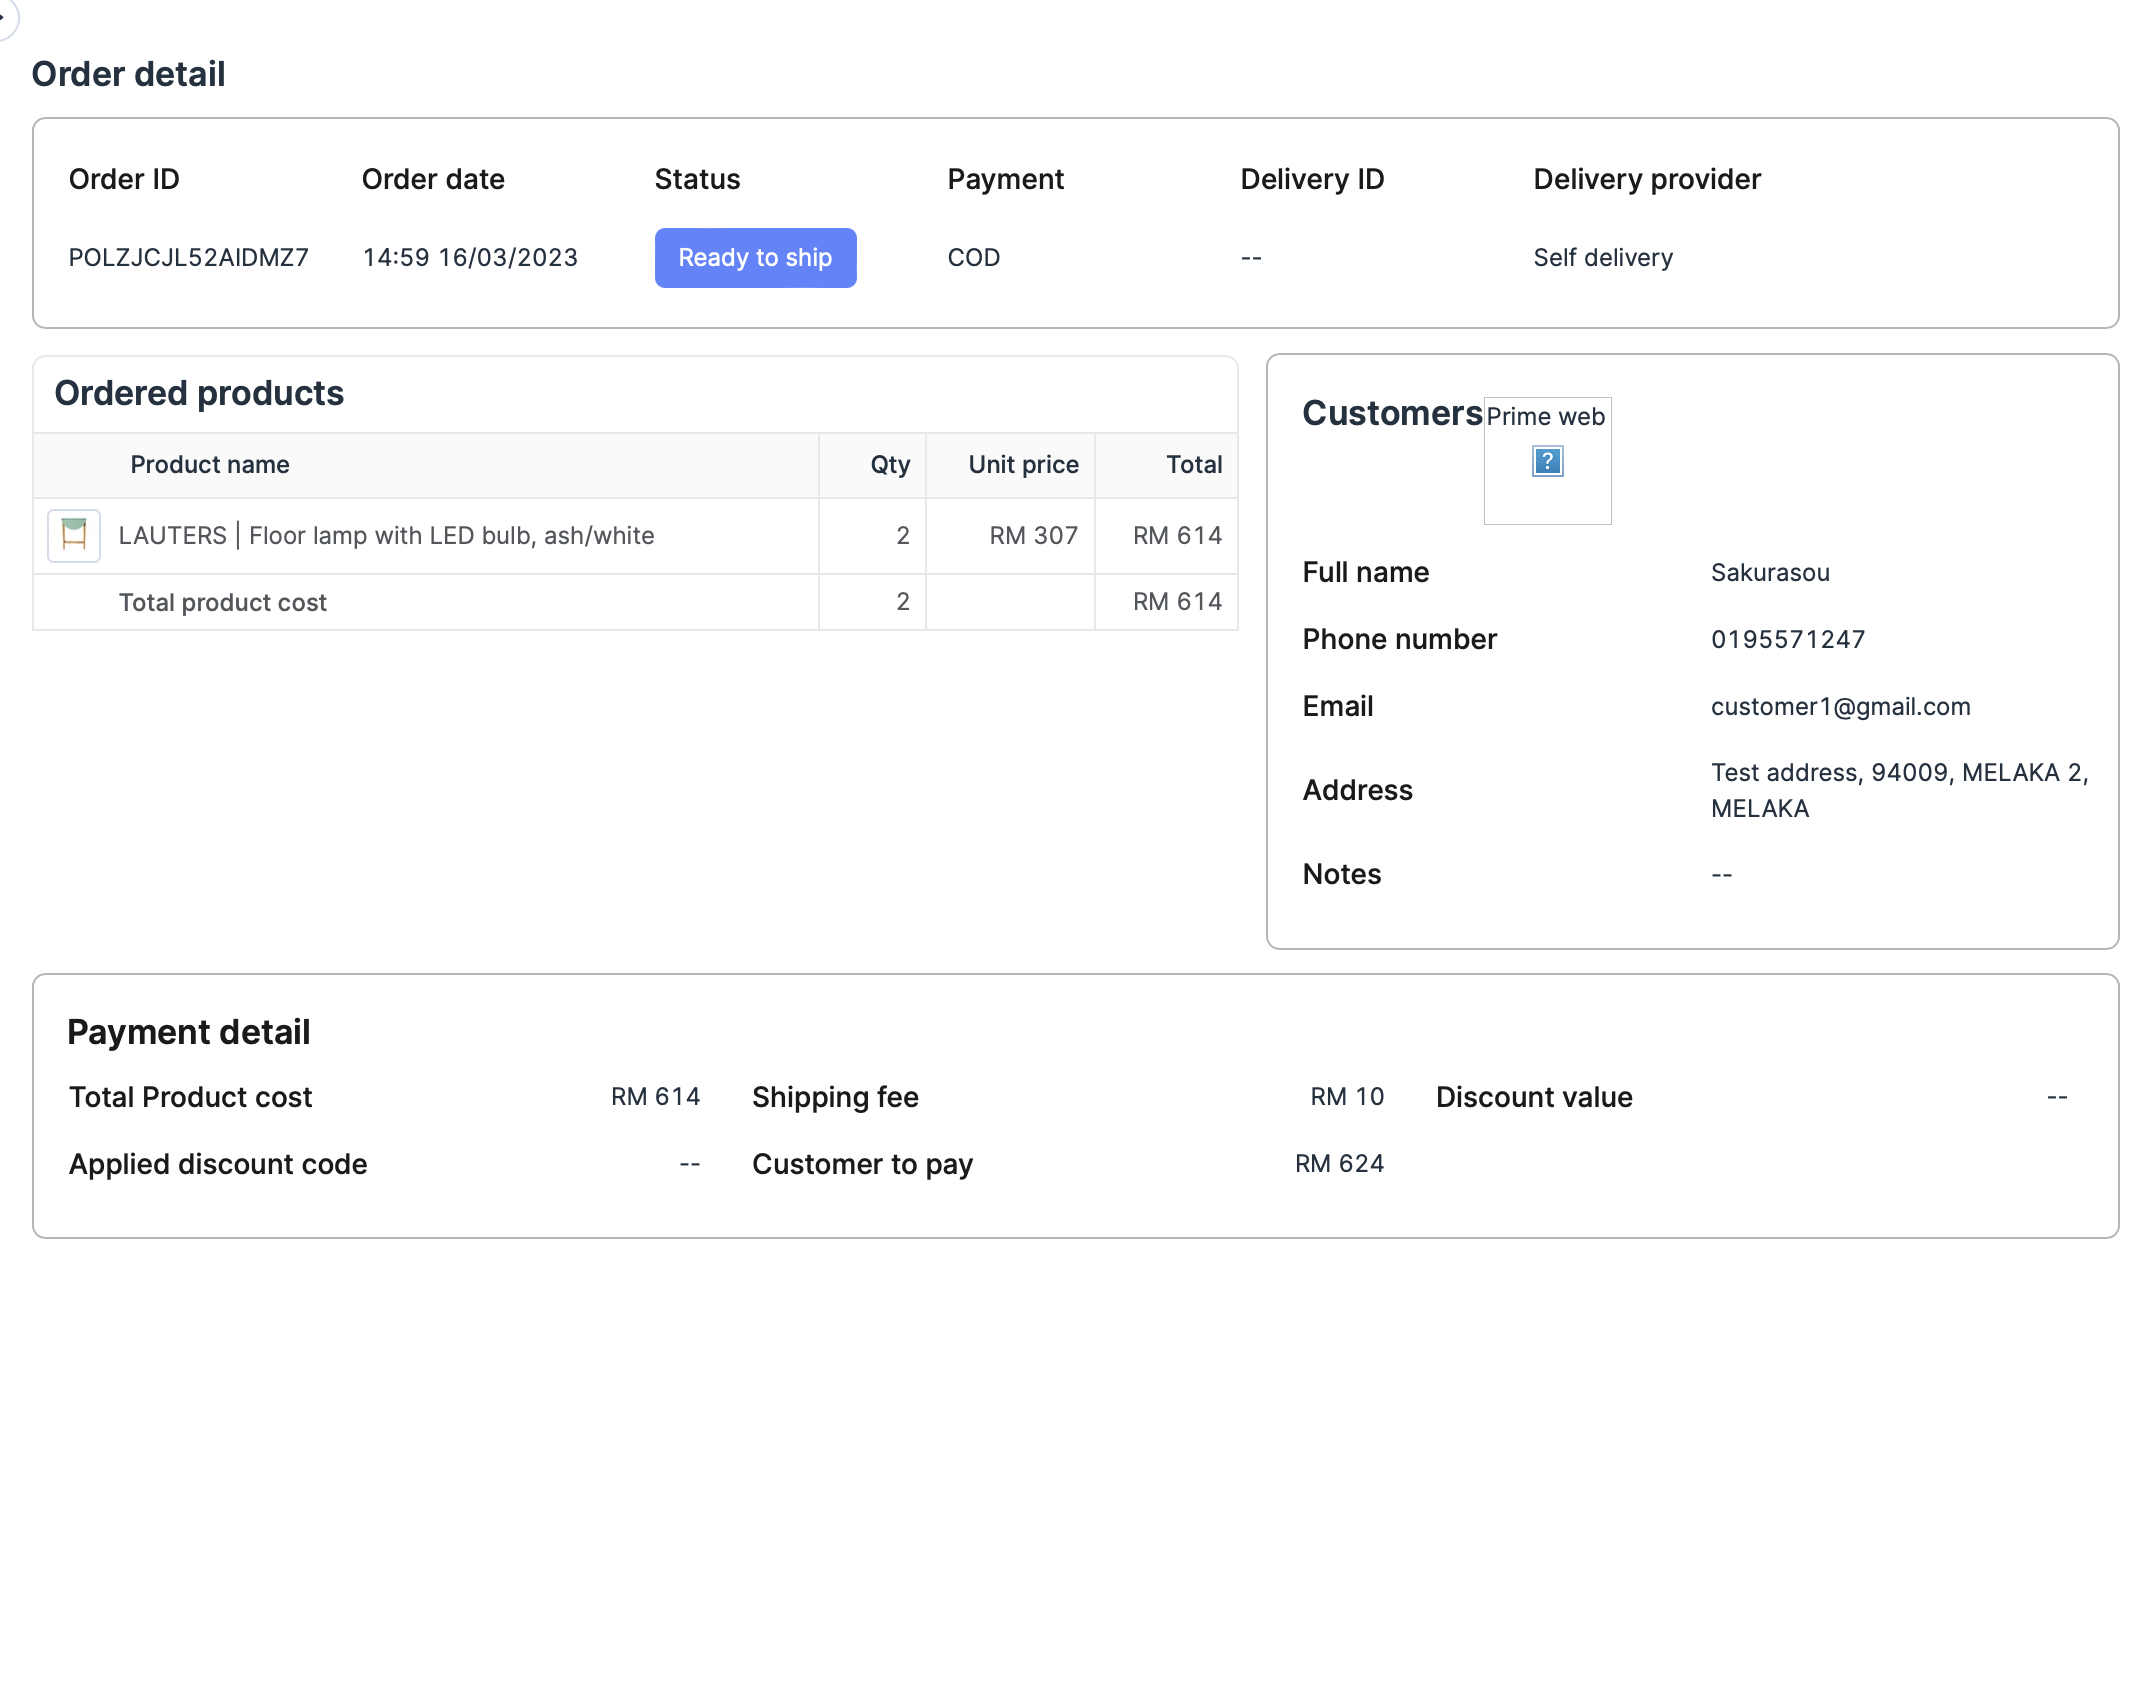The height and width of the screenshot is (1690, 2154).
Task: Click phone number 0195571247
Action: pyautogui.click(x=1788, y=639)
